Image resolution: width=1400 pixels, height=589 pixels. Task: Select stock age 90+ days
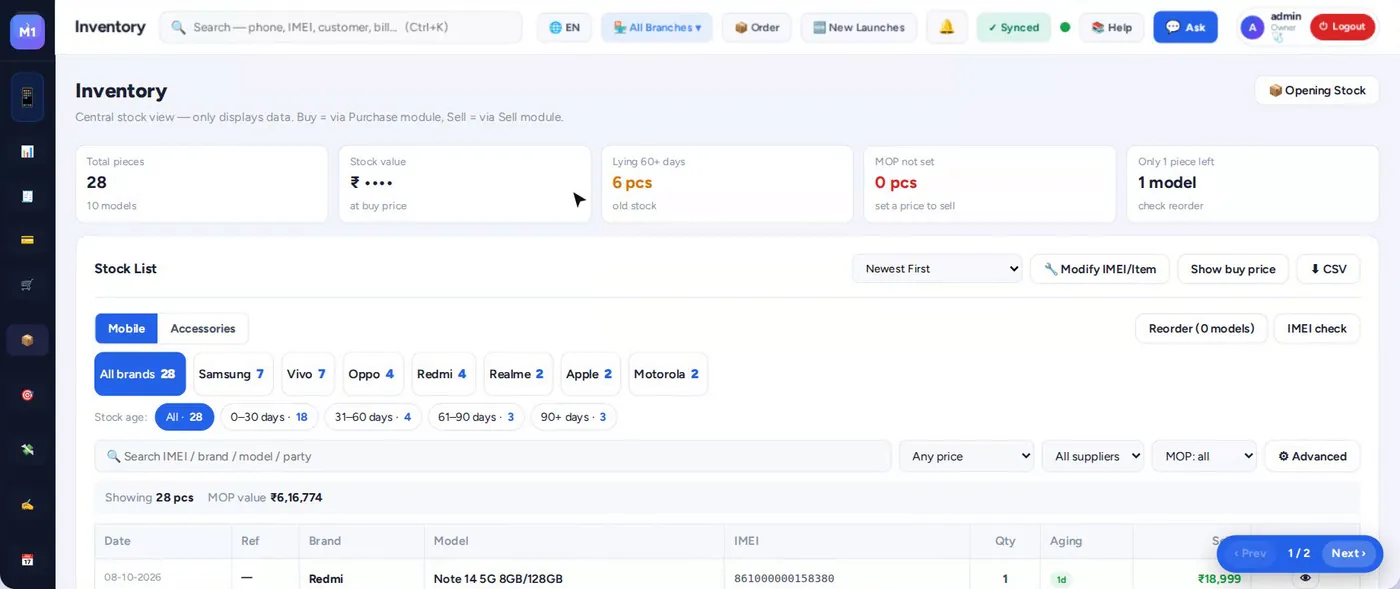(573, 417)
